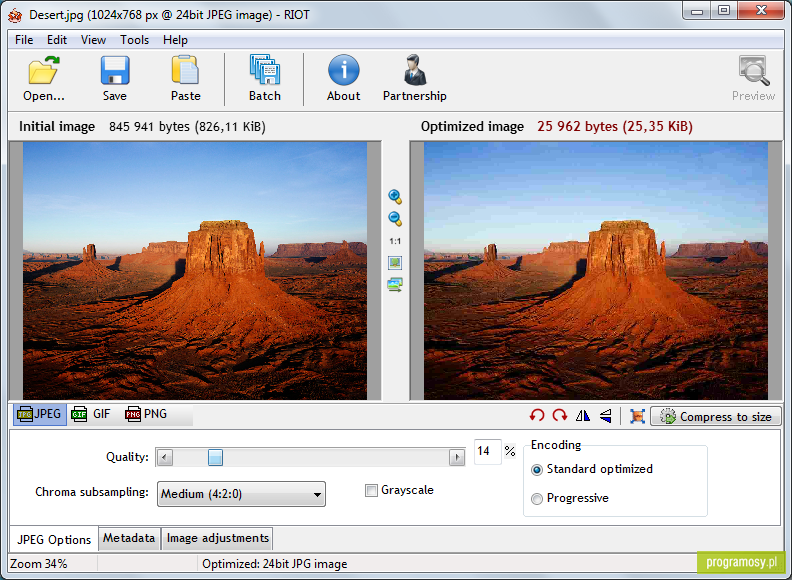
Task: Open the About info dialog
Action: tap(343, 78)
